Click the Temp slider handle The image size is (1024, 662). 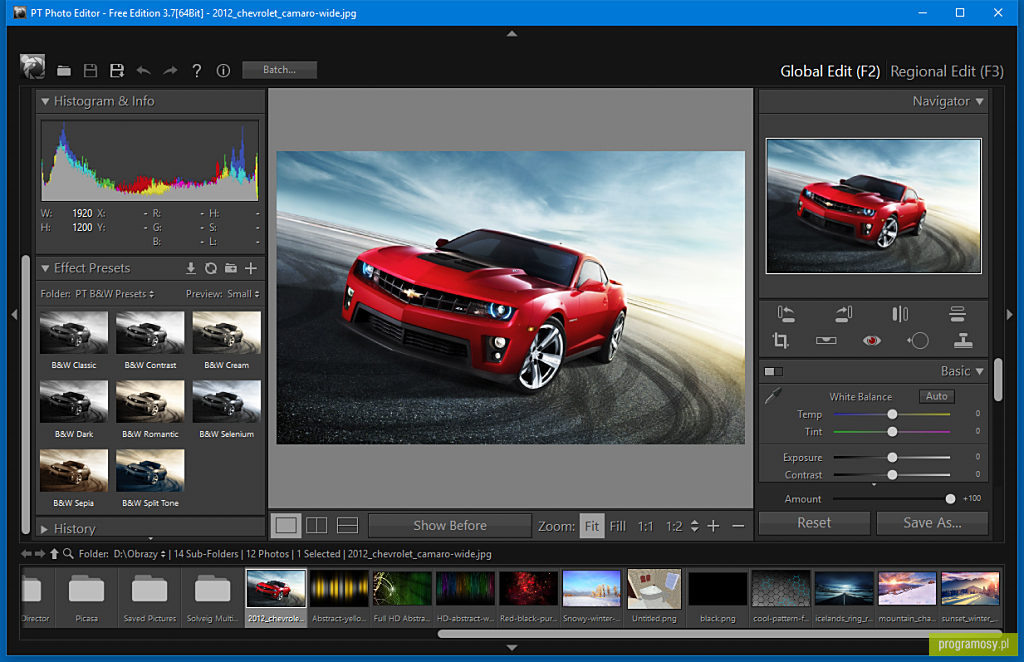click(x=892, y=414)
